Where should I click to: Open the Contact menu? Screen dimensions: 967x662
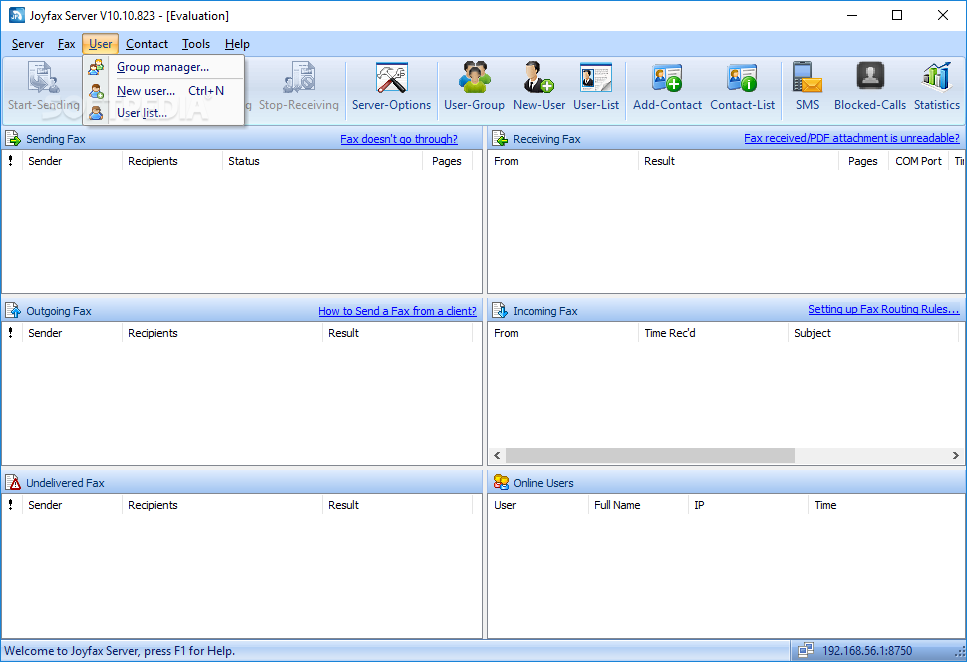click(x=147, y=44)
